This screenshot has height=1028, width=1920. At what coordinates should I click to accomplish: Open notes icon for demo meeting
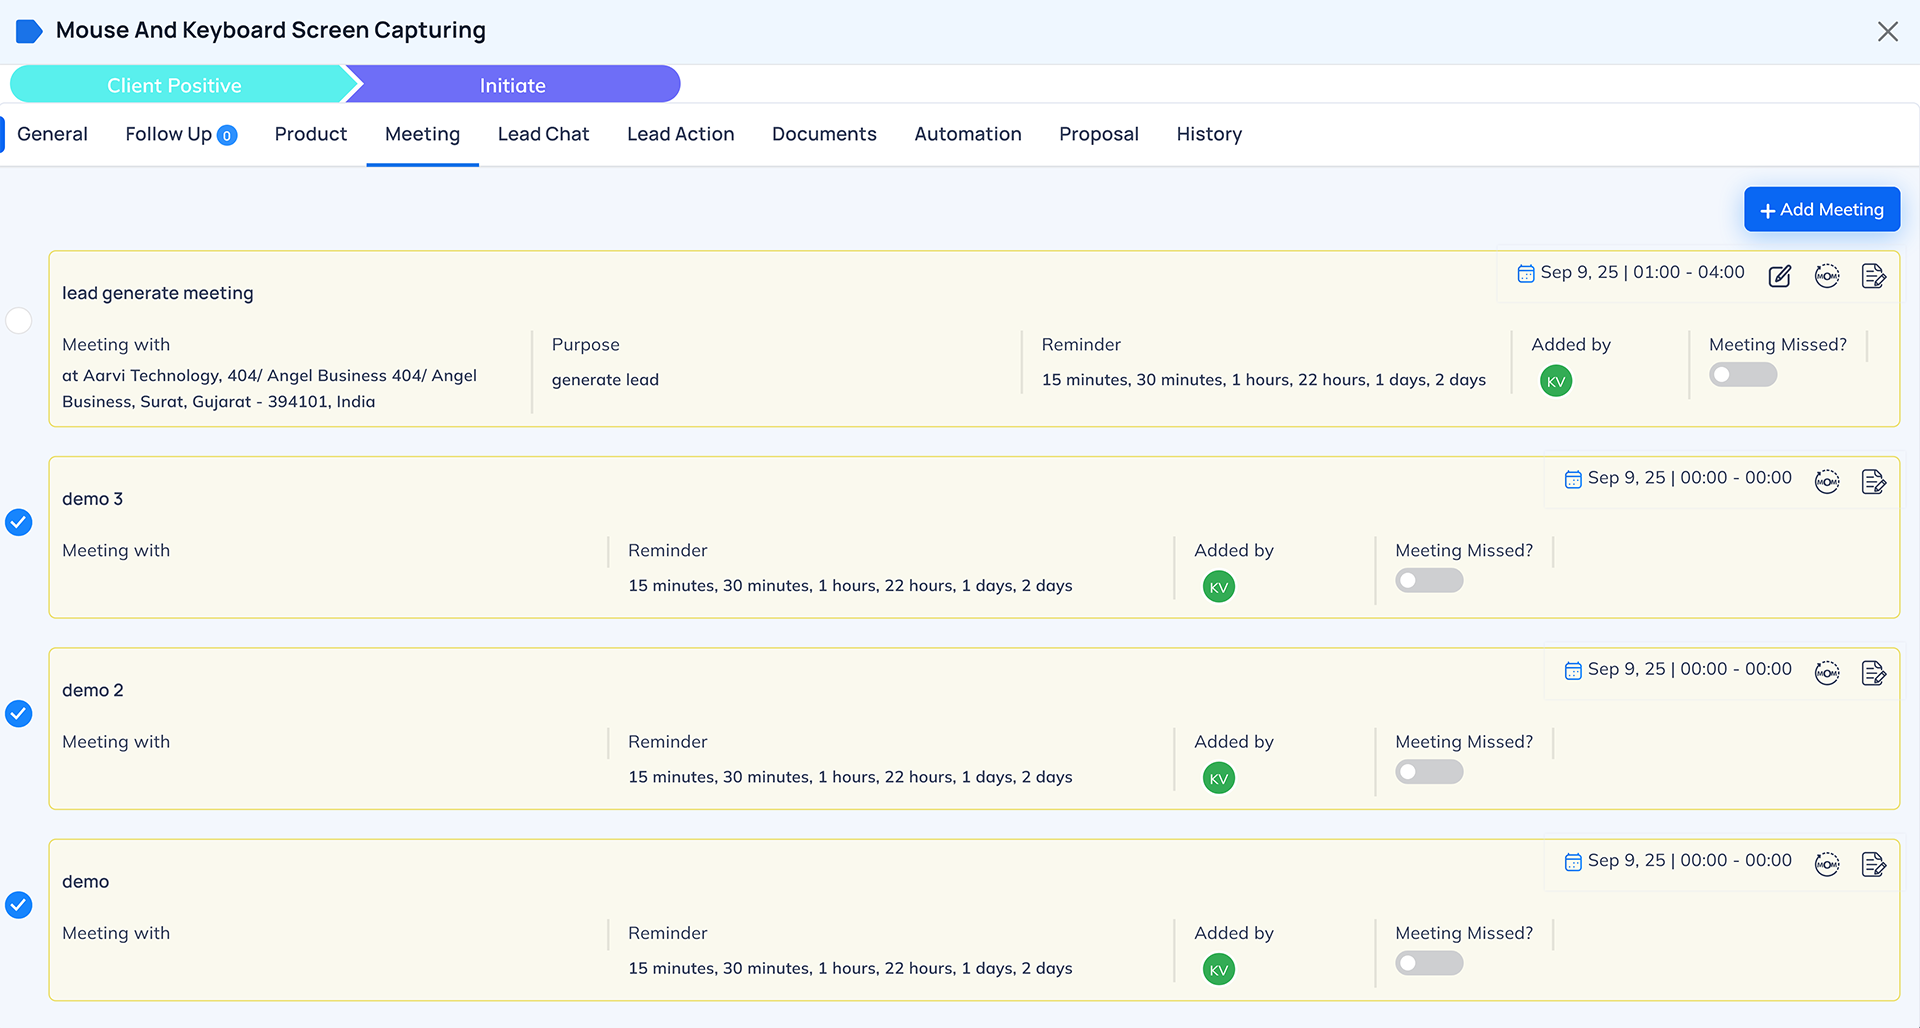[1874, 864]
